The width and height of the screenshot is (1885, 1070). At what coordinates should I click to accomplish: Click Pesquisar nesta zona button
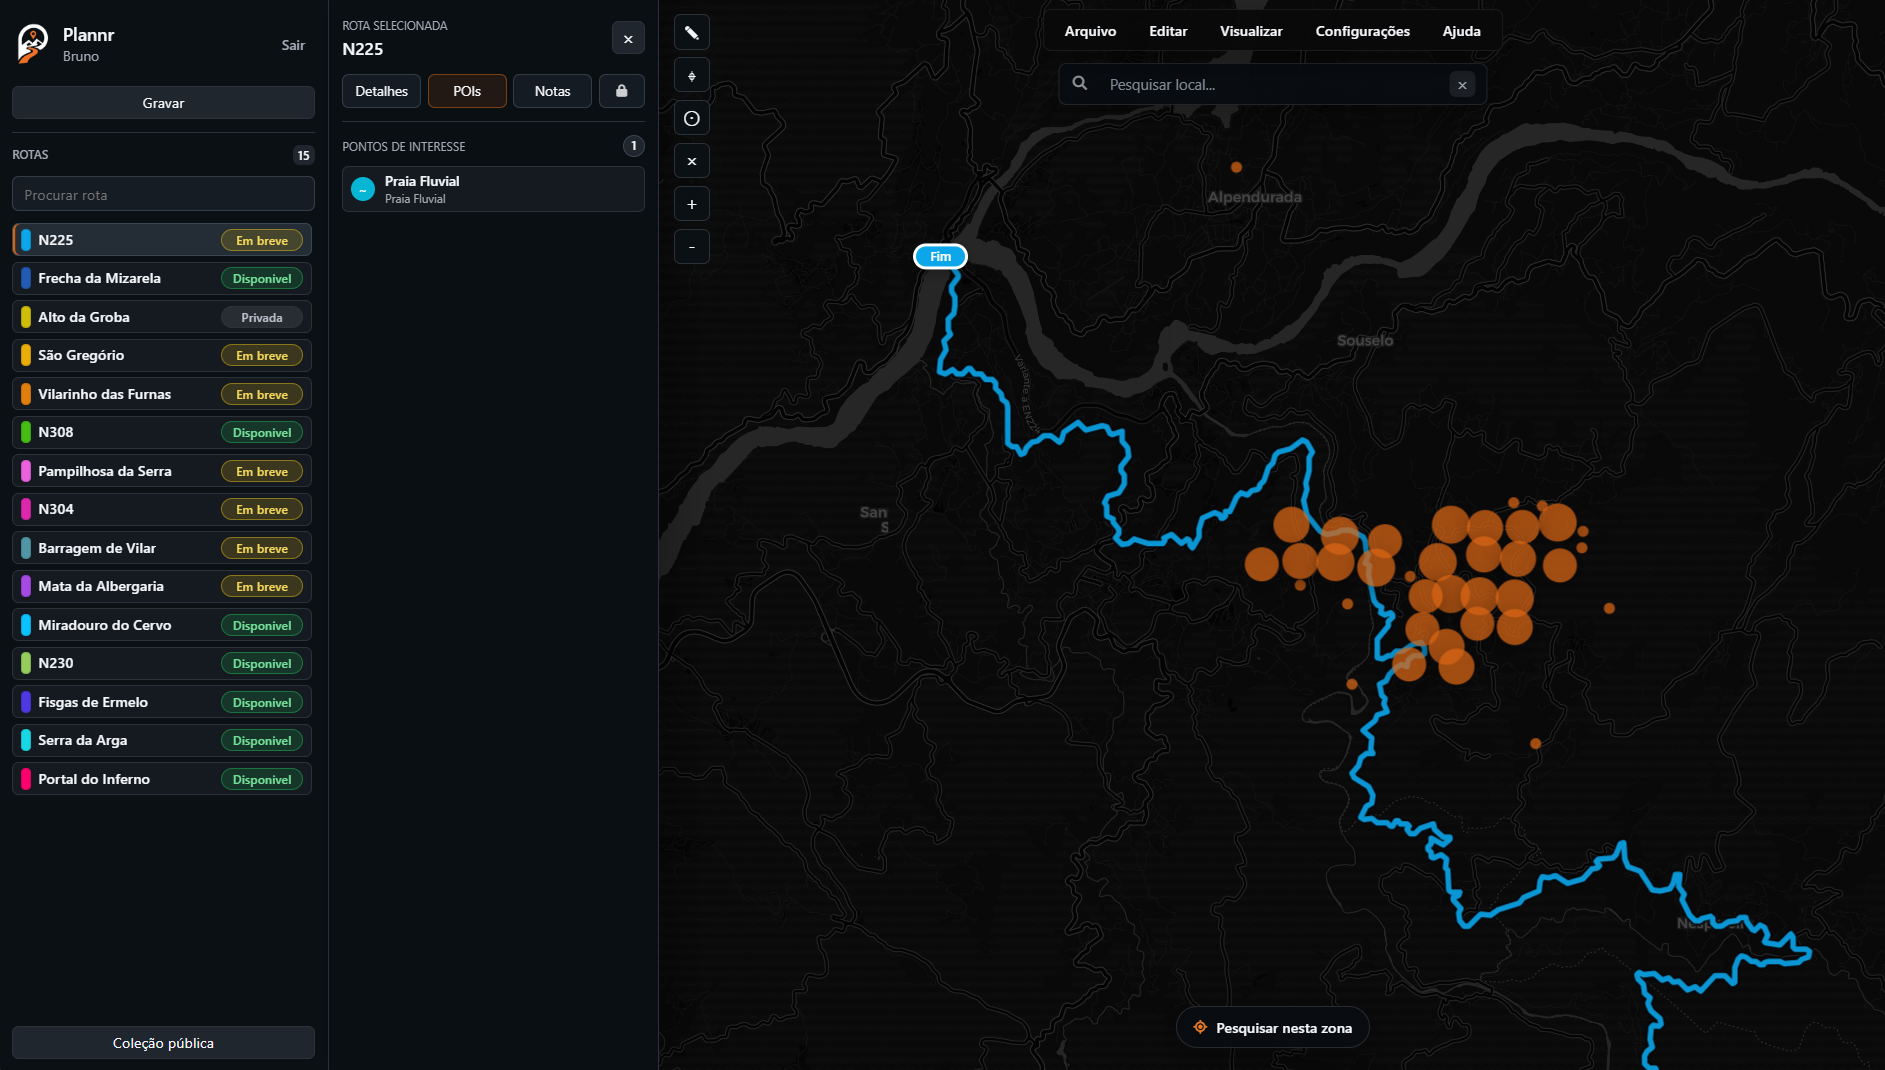(x=1272, y=1027)
